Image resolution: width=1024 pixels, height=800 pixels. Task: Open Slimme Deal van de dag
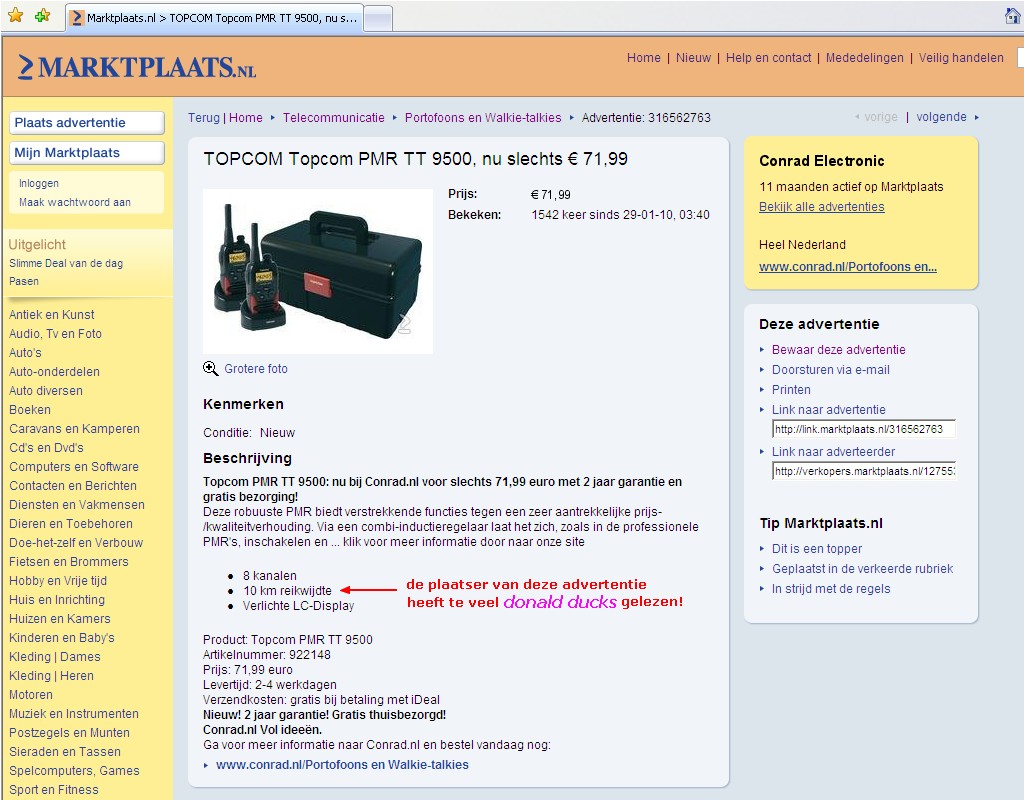[66, 263]
